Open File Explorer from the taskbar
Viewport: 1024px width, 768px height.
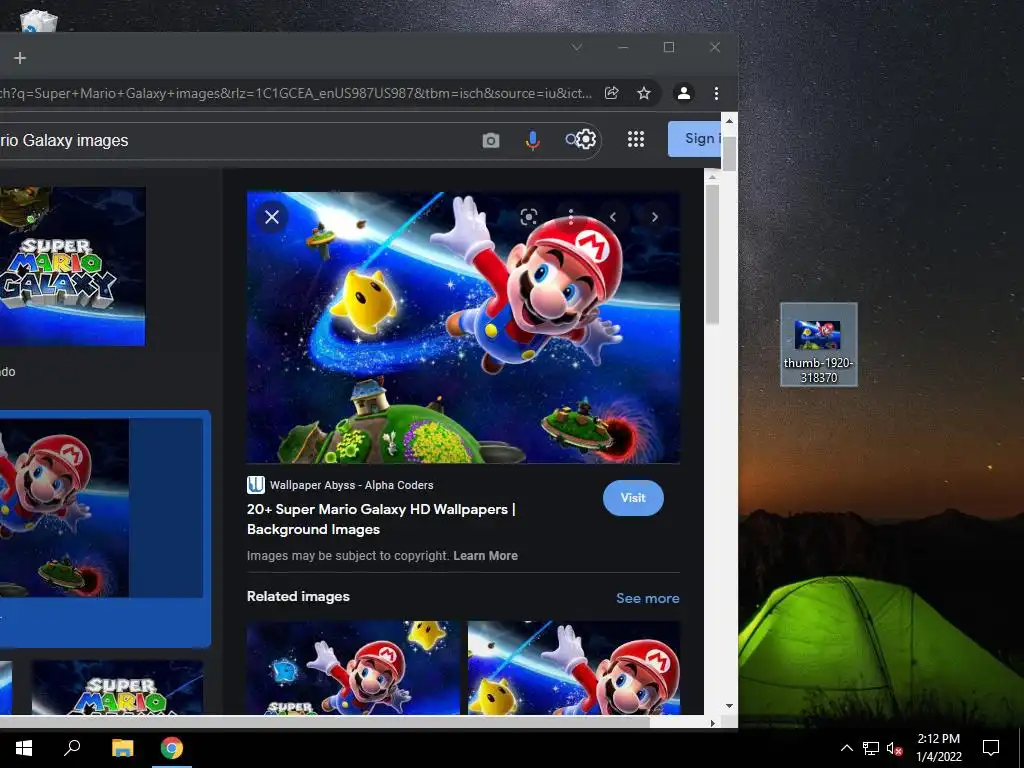(122, 748)
